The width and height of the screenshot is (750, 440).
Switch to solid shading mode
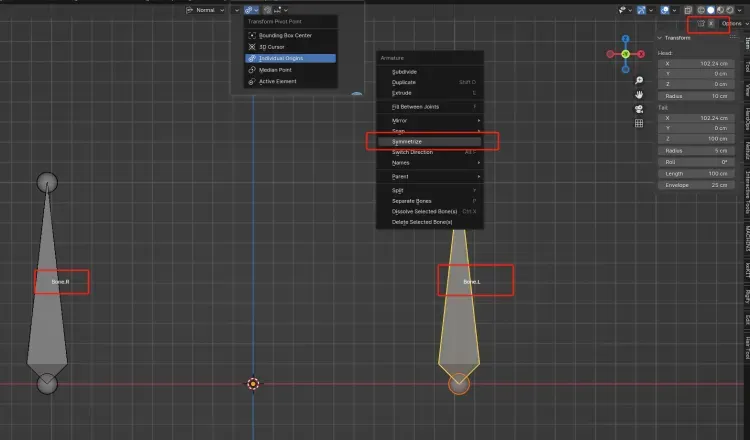click(x=711, y=10)
